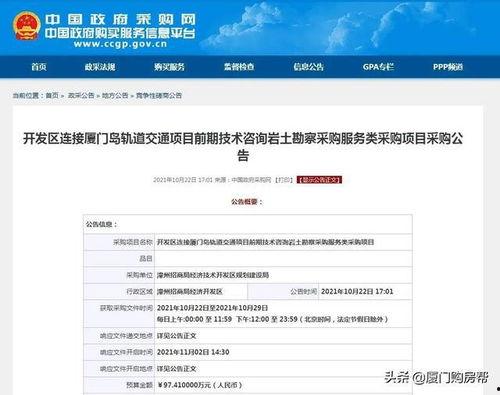The image size is (500, 395).
Task: Select the opening time 2021年11月02日 14:30
Action: tap(193, 352)
